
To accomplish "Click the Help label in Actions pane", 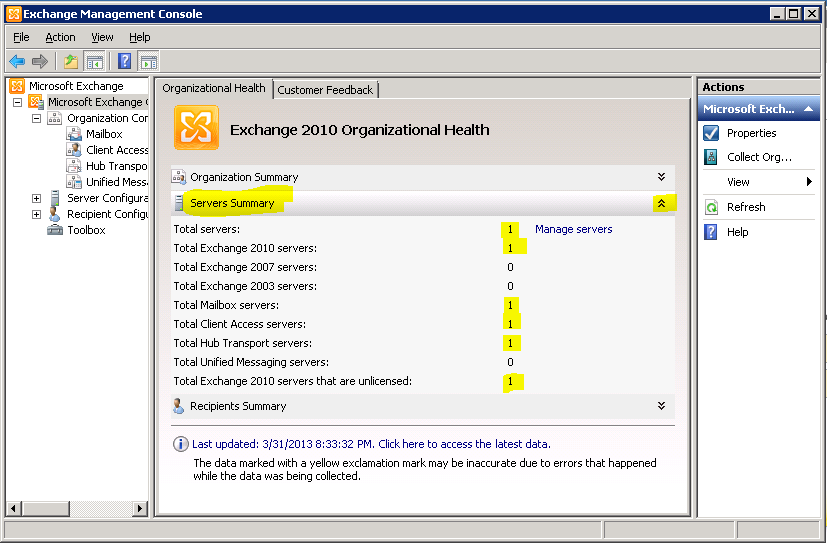I will 737,232.
